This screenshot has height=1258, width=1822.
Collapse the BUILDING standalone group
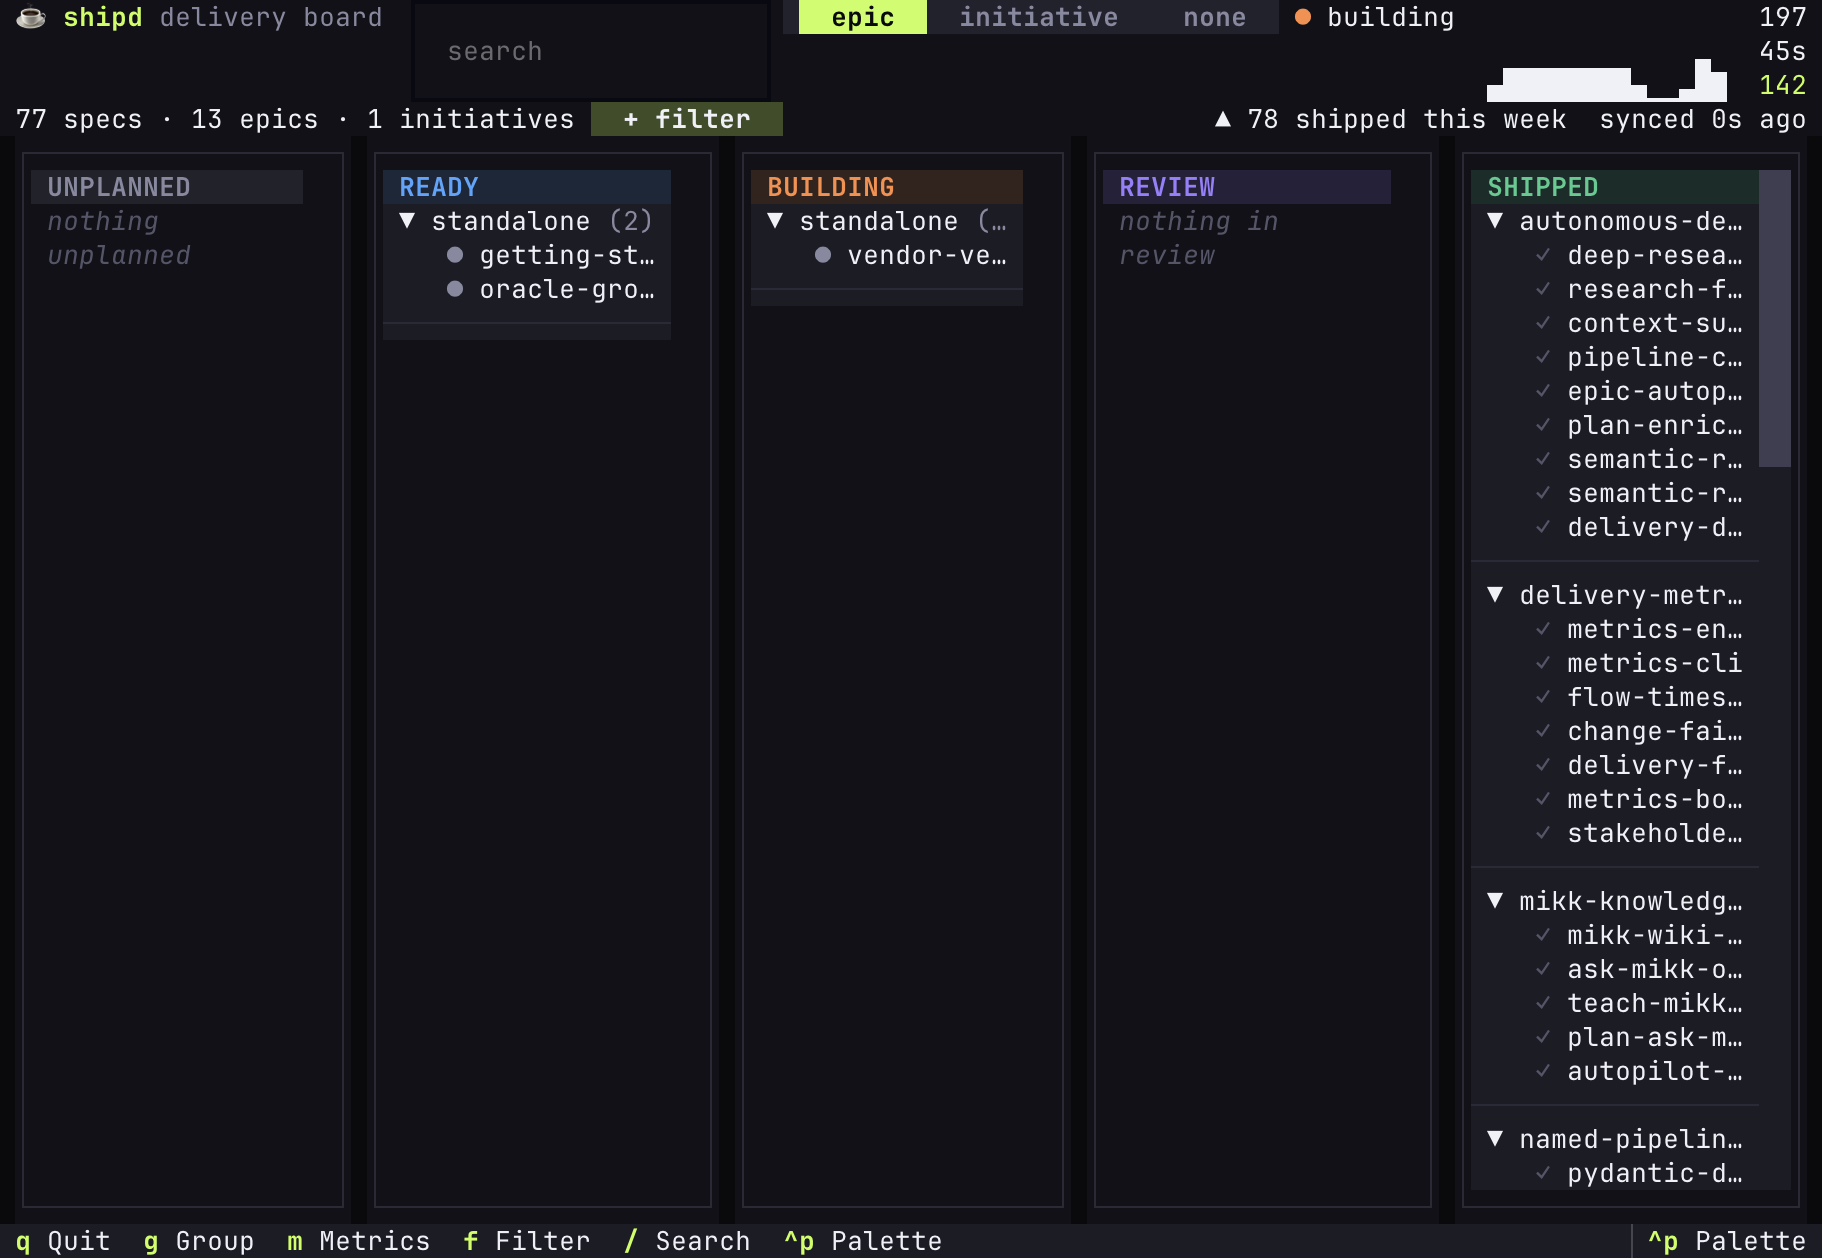775,221
